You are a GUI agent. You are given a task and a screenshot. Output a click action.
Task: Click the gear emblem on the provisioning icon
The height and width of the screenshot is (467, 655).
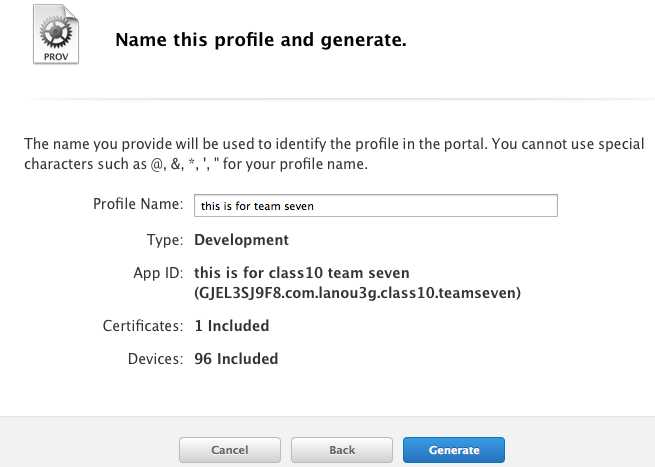(x=56, y=31)
